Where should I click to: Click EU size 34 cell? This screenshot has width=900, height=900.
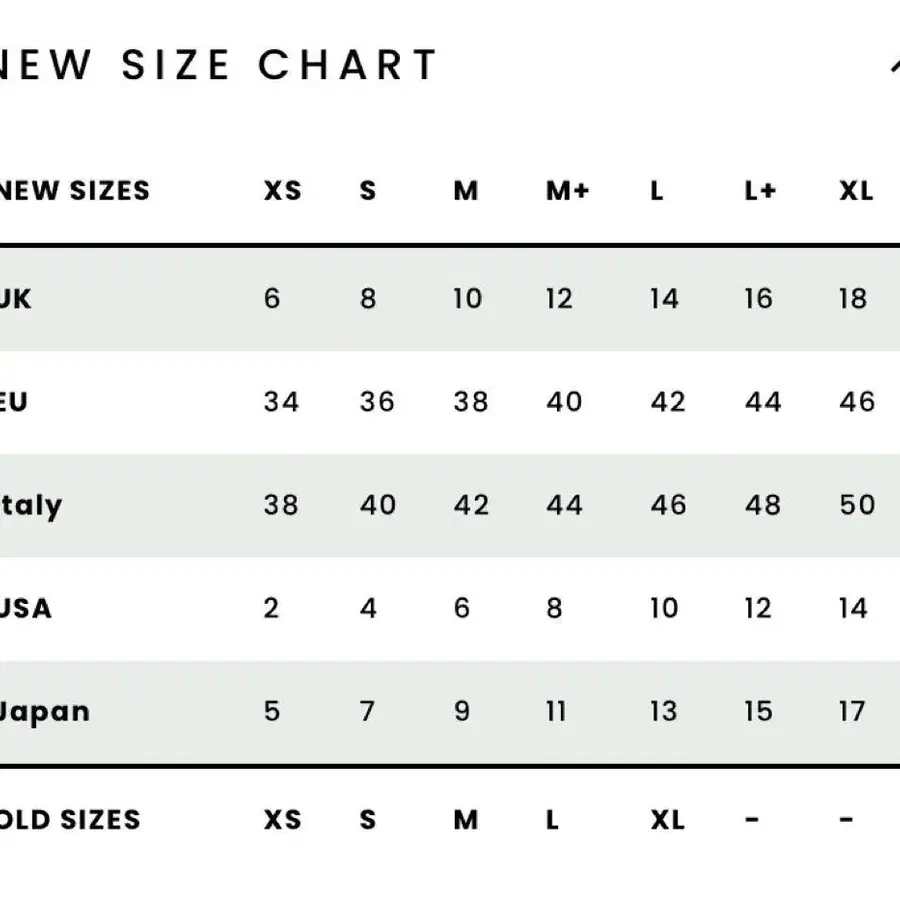pyautogui.click(x=281, y=402)
